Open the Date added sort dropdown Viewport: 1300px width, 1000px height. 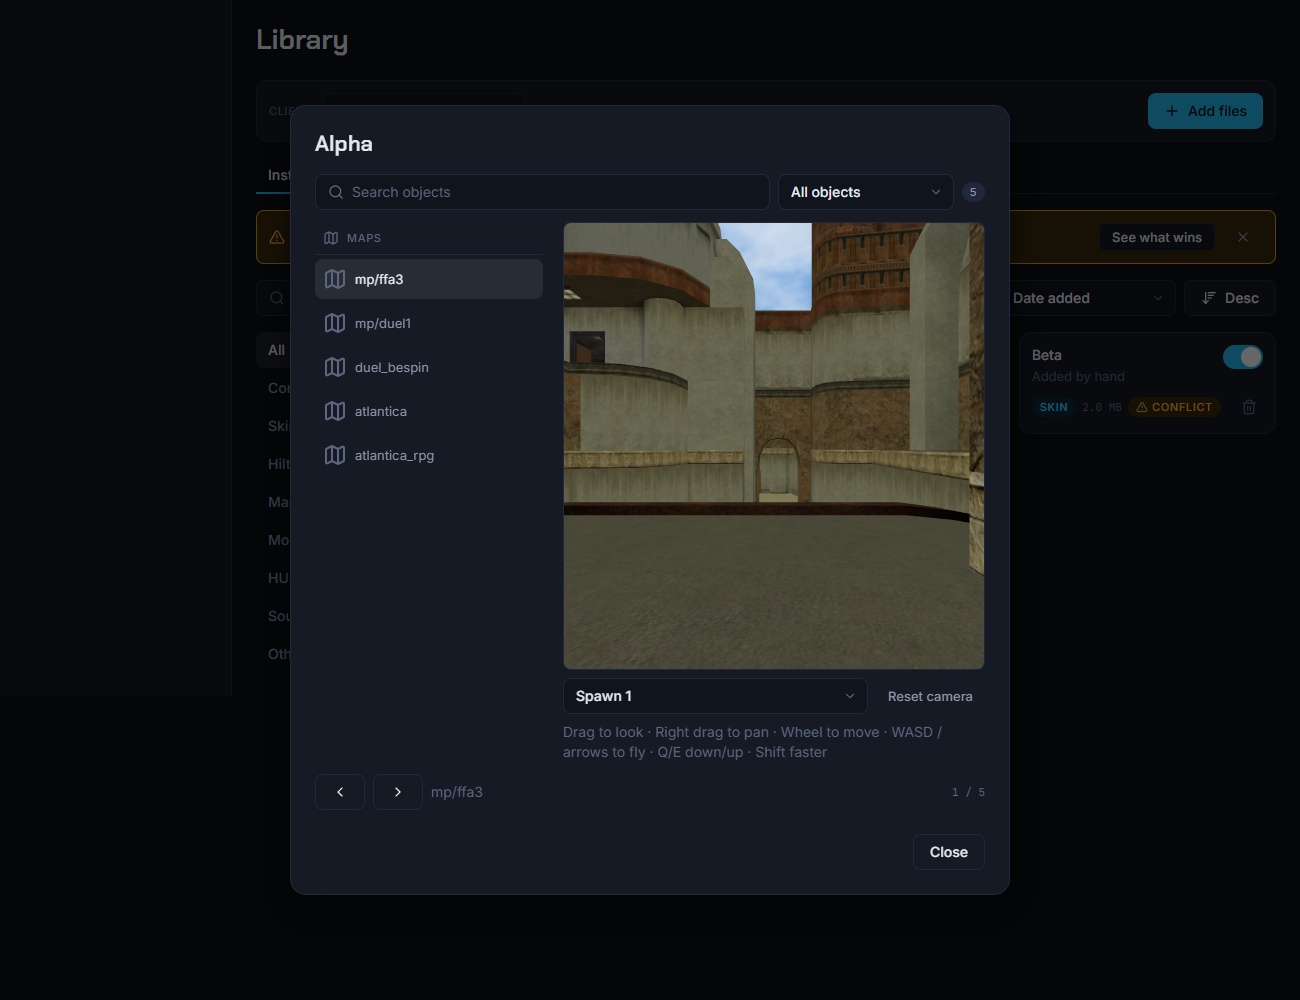[1090, 298]
